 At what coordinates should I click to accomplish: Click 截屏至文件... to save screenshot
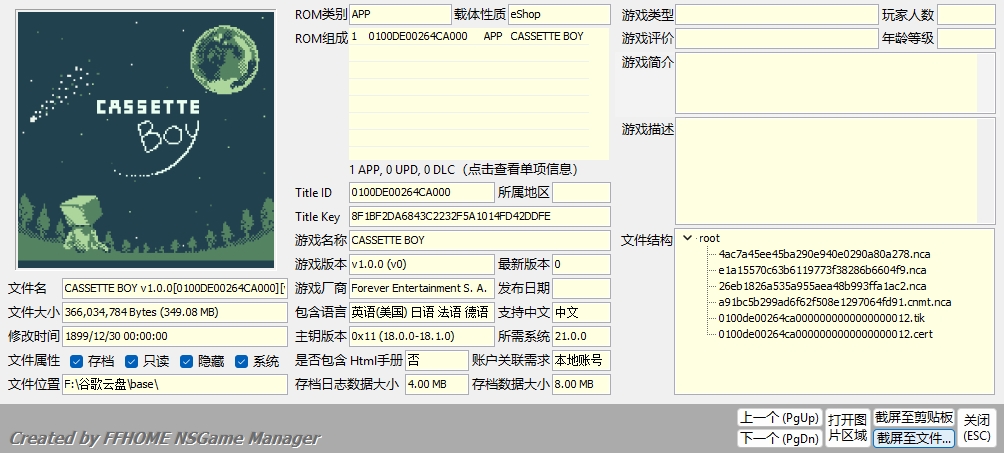(914, 438)
